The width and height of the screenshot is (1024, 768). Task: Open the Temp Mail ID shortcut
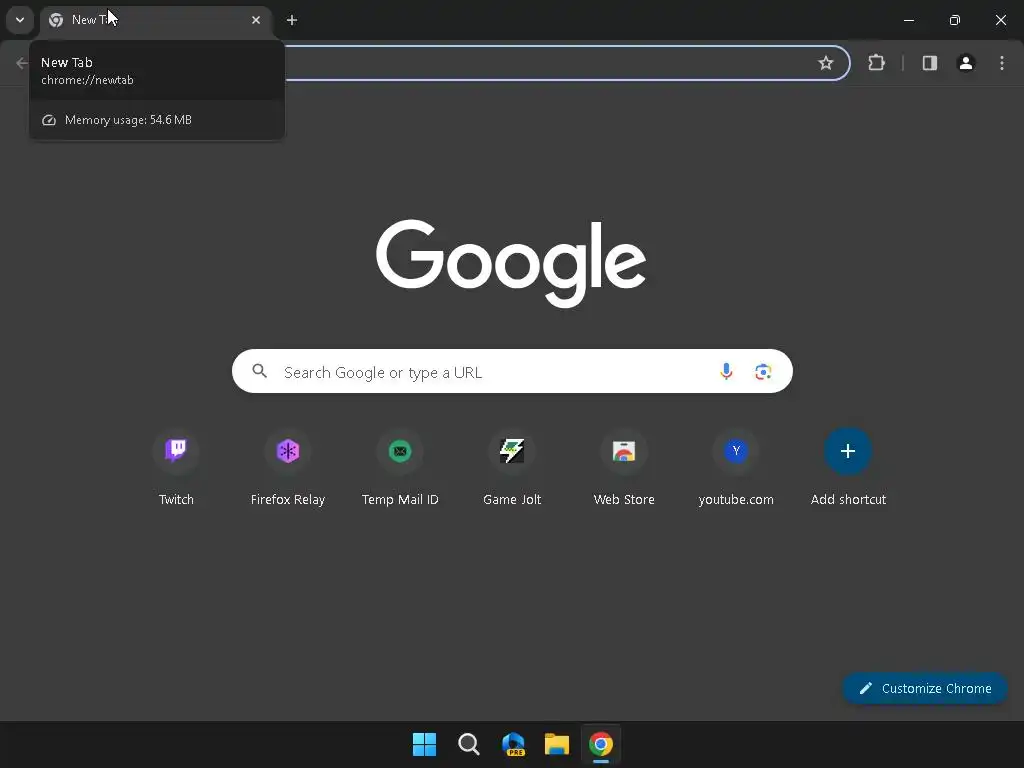[400, 468]
